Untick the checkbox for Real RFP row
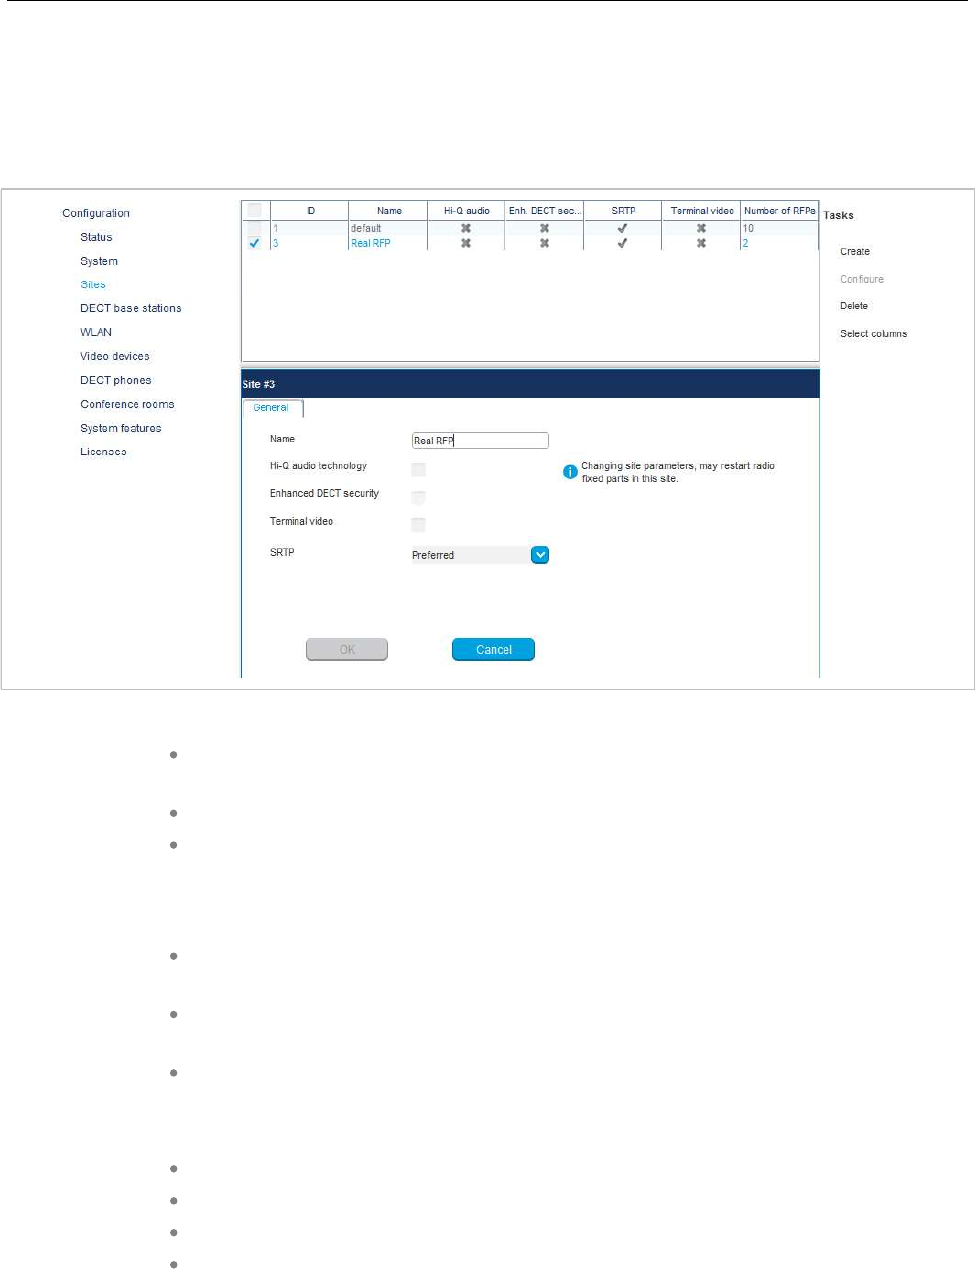The height and width of the screenshot is (1269, 976). pos(254,243)
